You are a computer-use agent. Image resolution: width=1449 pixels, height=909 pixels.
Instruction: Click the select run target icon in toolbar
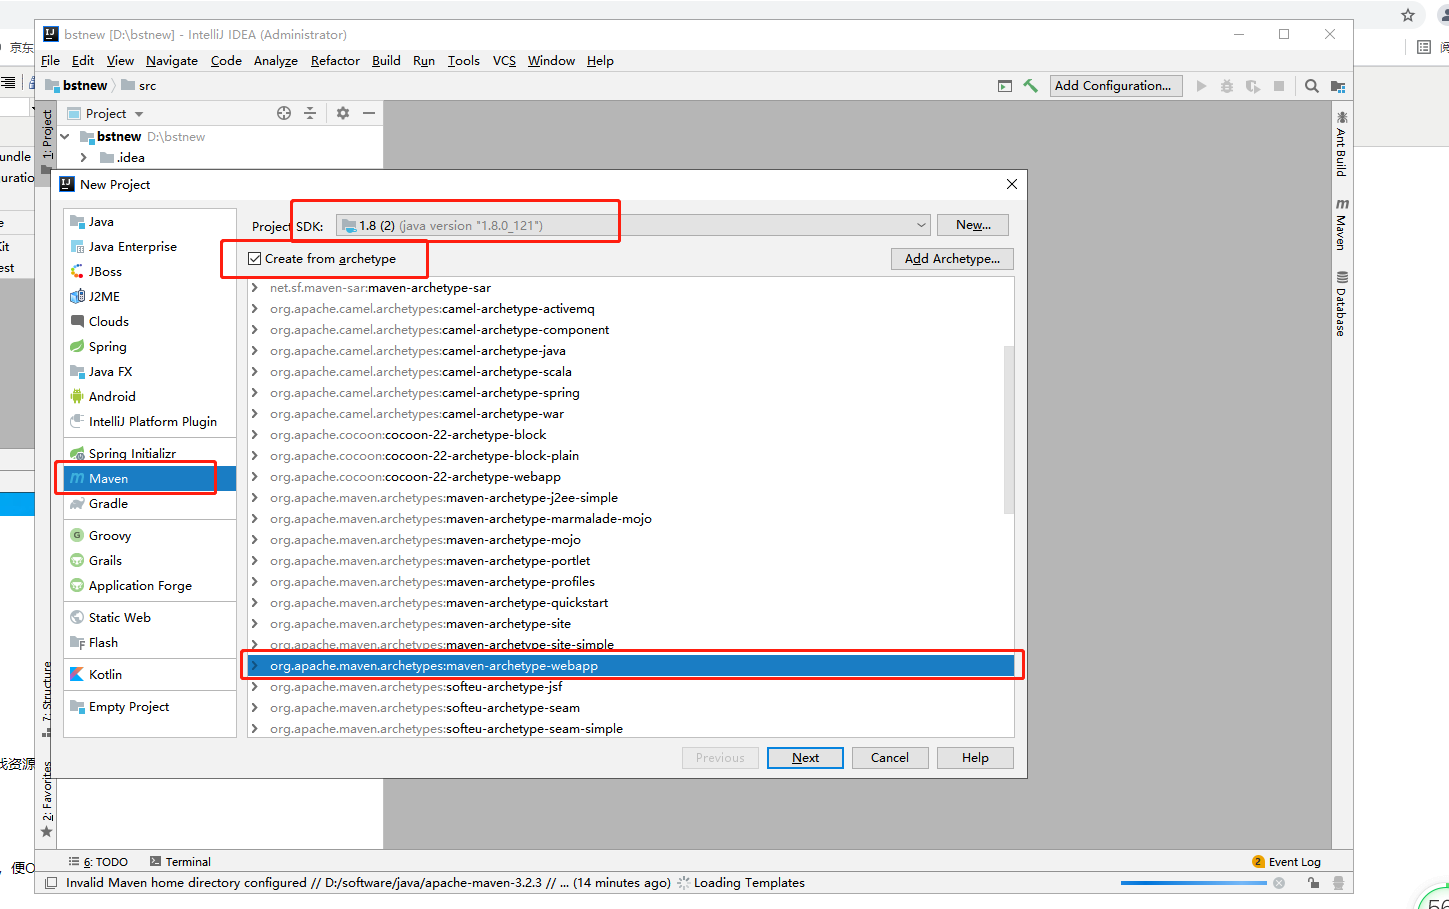(x=1005, y=86)
